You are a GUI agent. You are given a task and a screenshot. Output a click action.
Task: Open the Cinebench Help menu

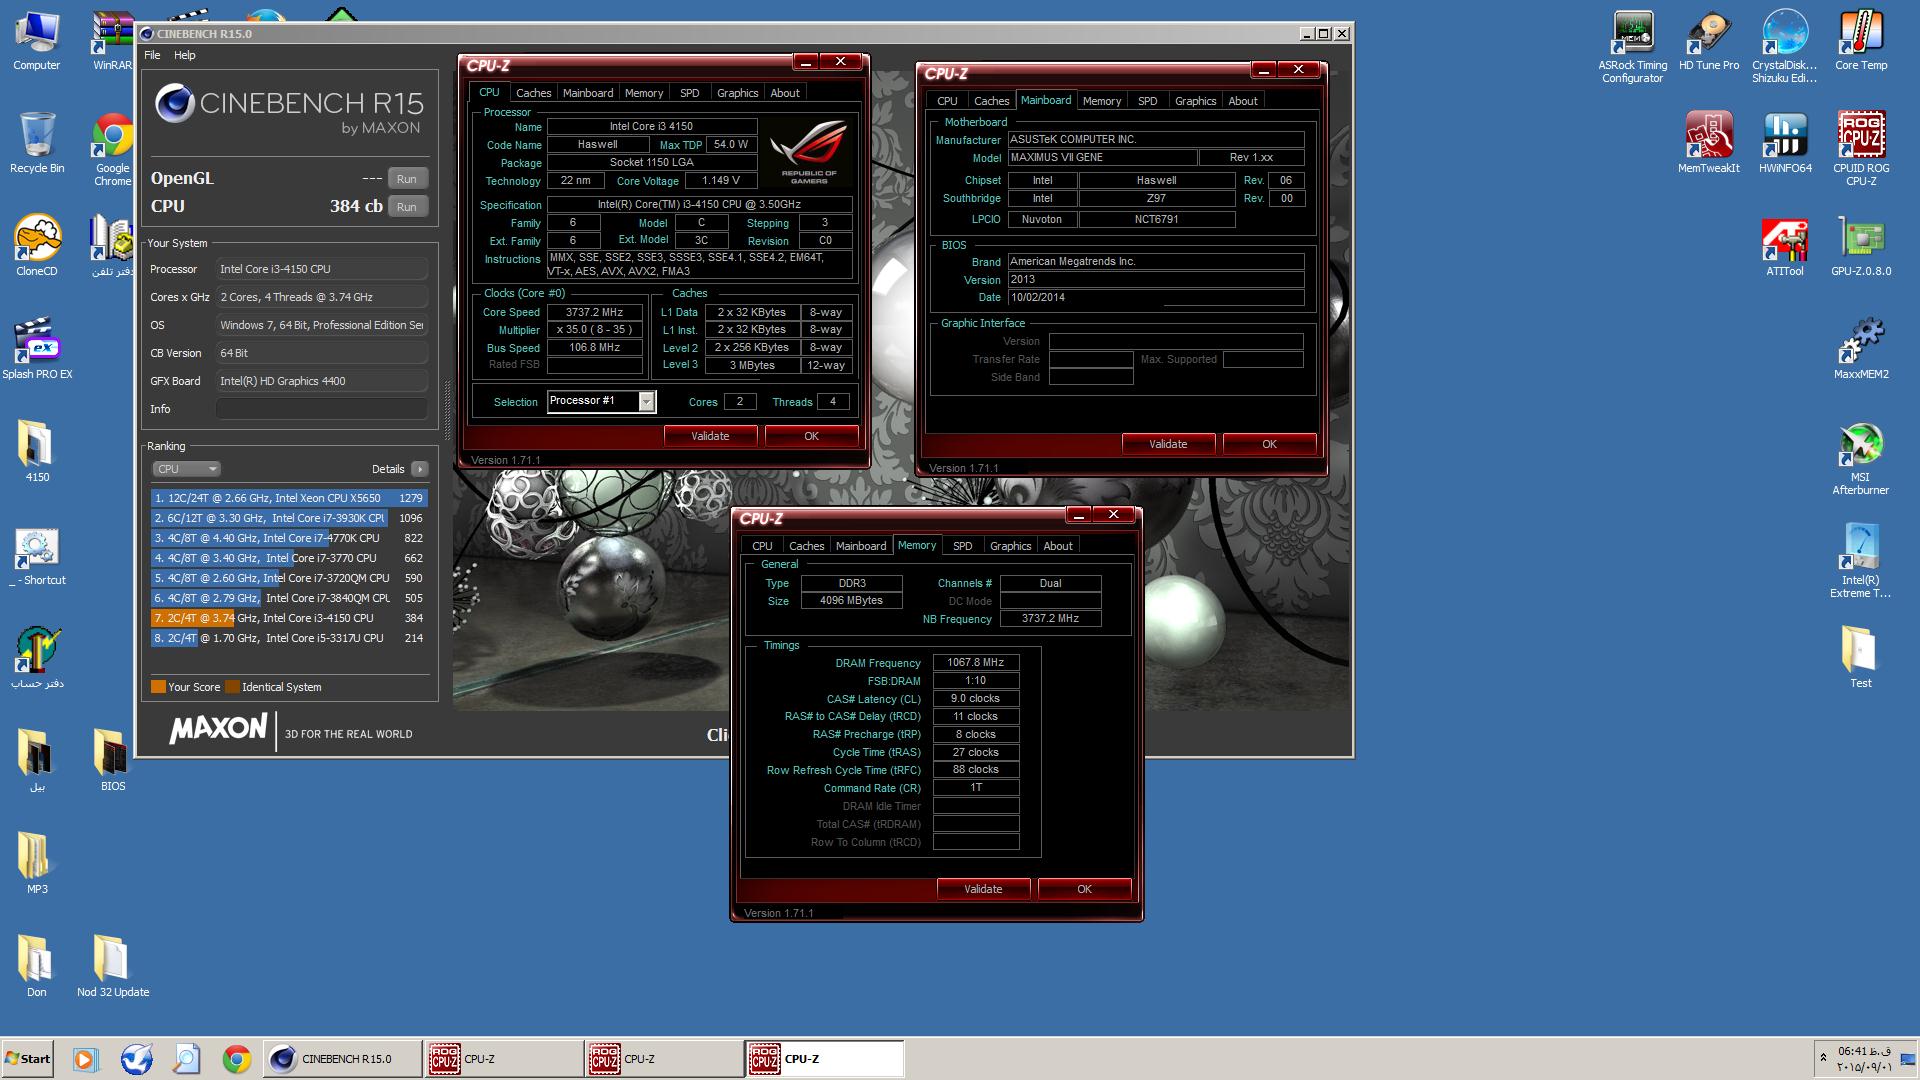click(185, 55)
